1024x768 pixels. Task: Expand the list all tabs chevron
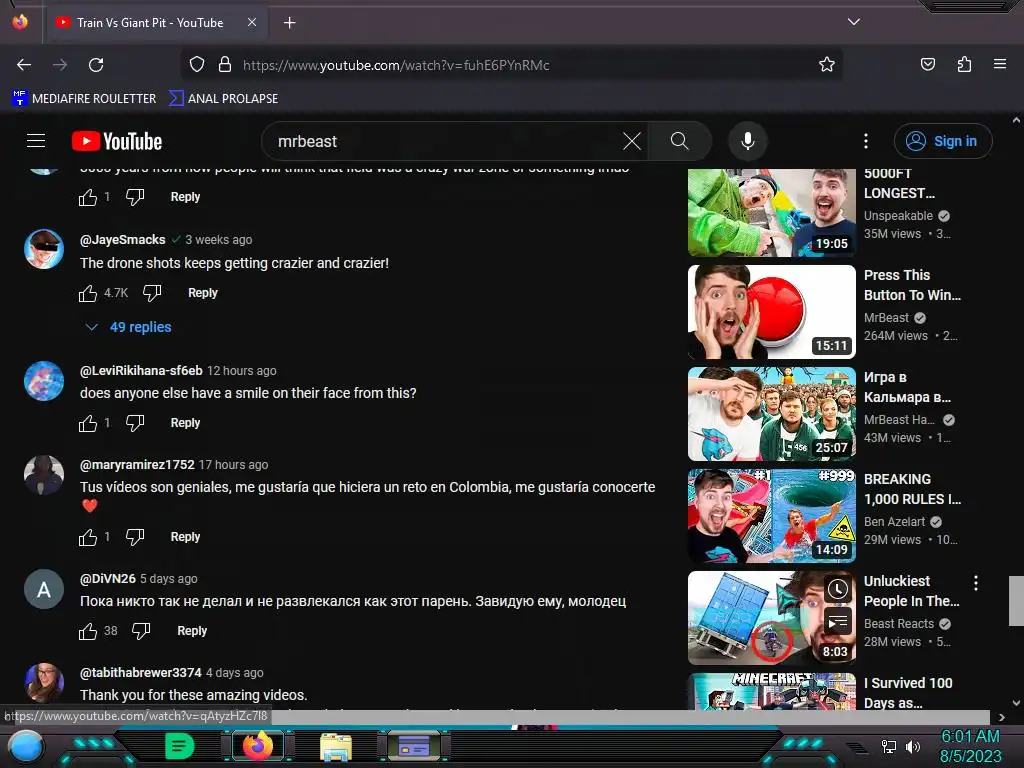click(854, 22)
